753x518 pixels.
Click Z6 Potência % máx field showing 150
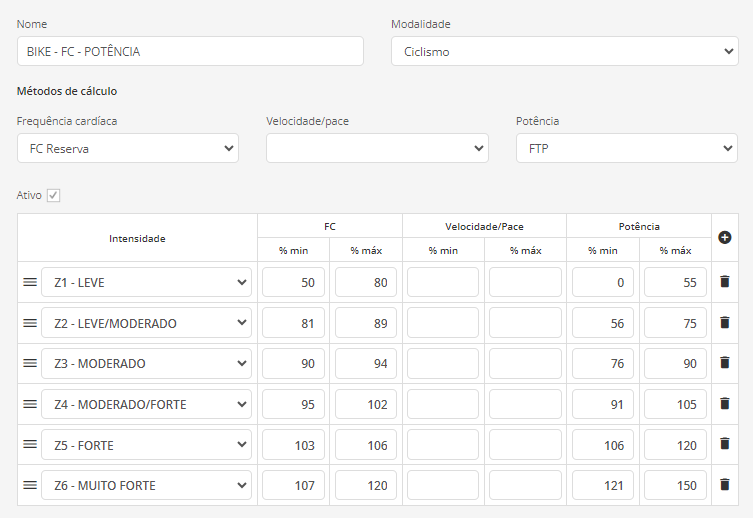click(x=675, y=485)
